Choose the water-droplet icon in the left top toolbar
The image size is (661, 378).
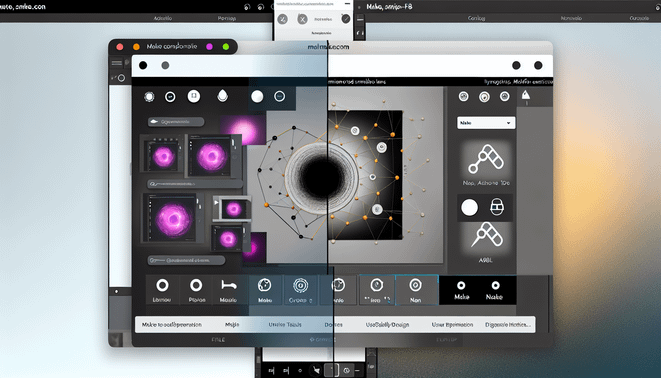[222, 96]
